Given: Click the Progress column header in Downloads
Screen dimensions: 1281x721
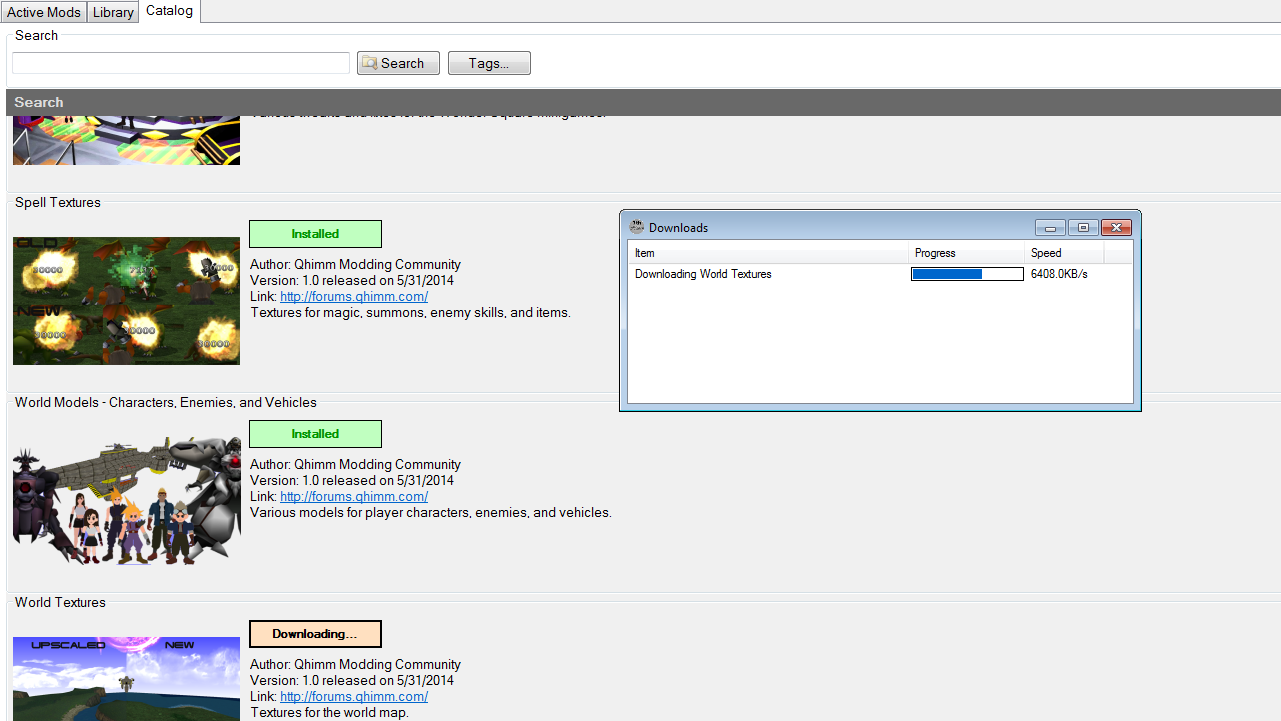Looking at the screenshot, I should (x=967, y=253).
